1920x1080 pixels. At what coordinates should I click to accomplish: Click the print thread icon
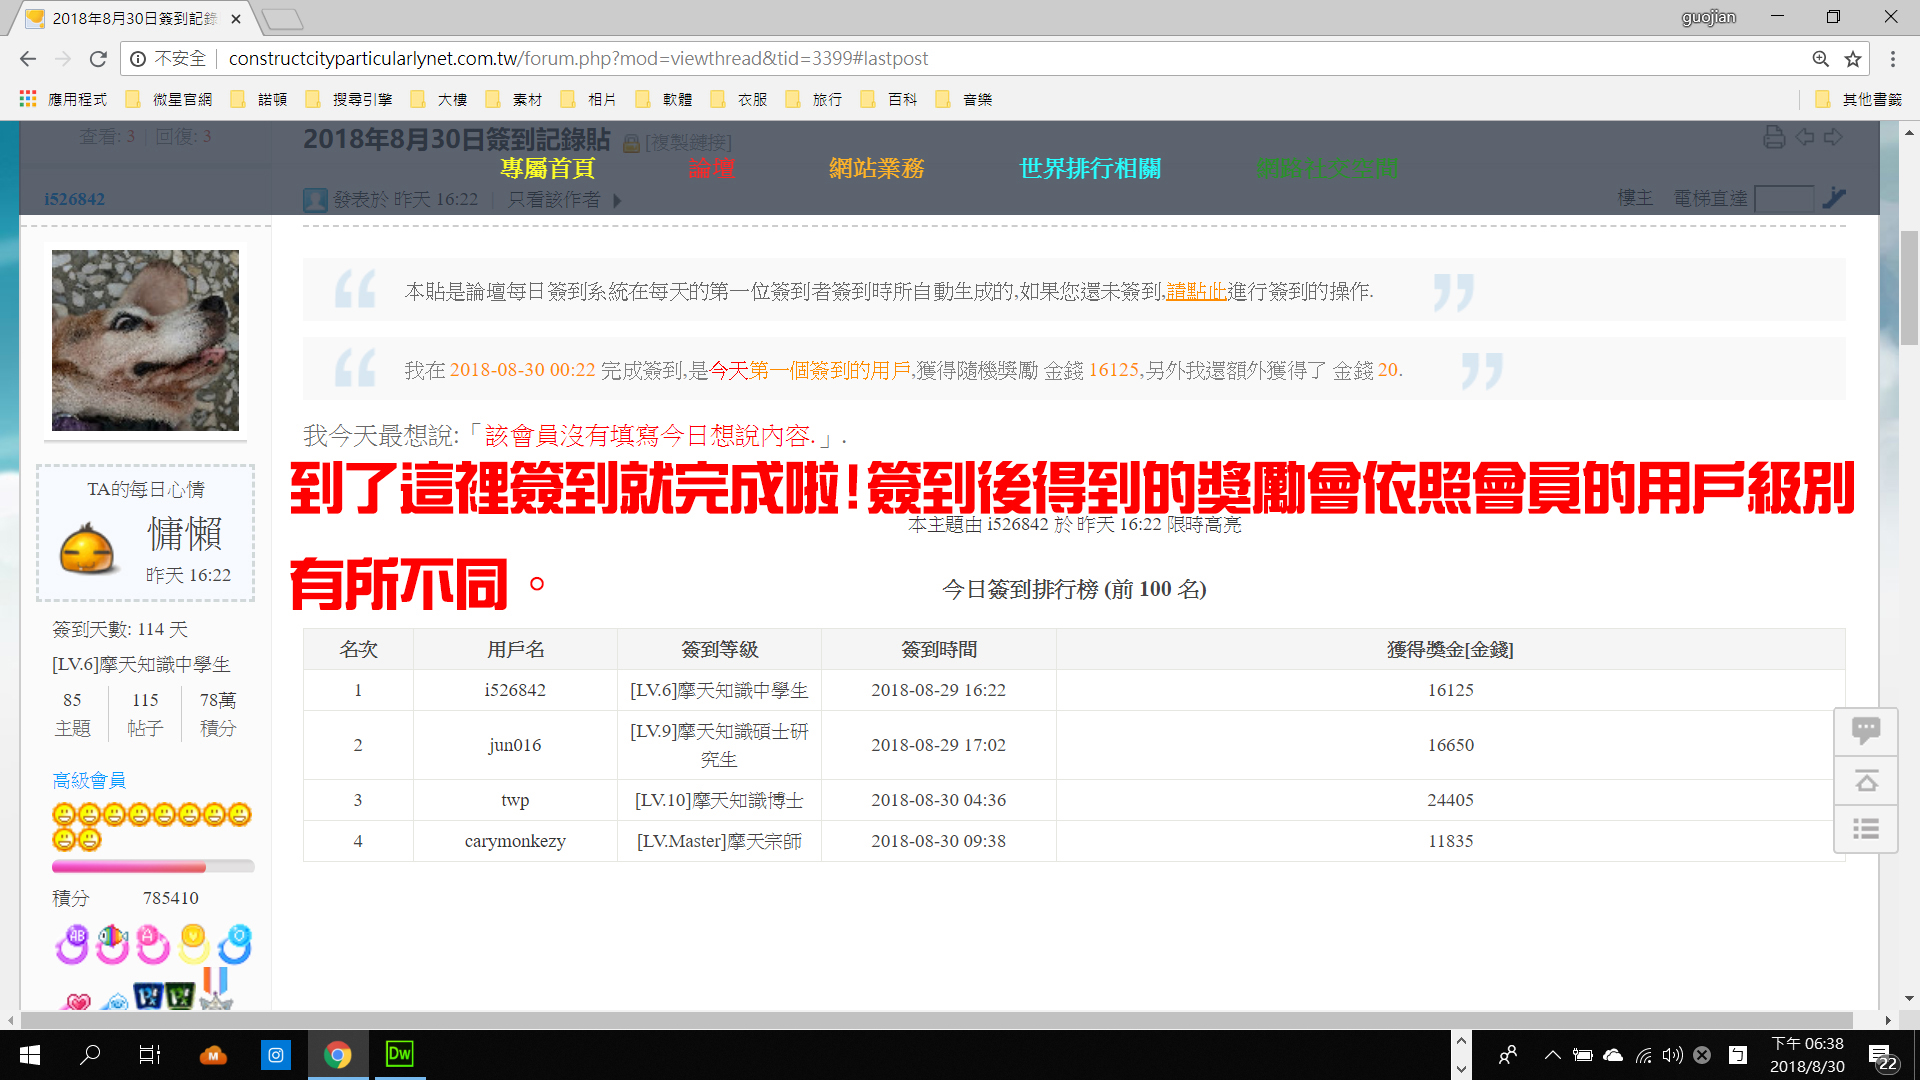pyautogui.click(x=1774, y=137)
